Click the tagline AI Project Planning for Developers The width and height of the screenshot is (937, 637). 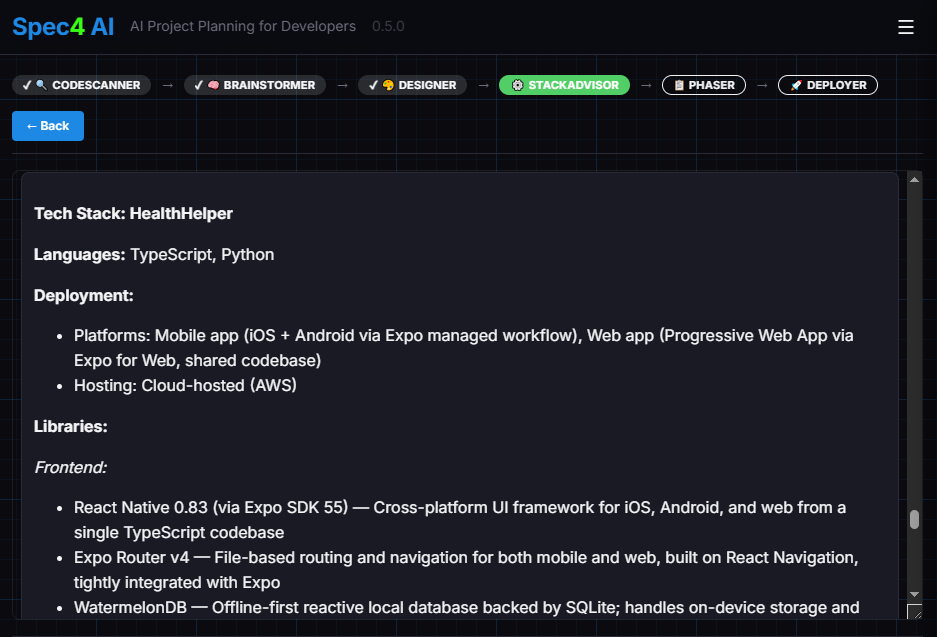click(243, 26)
